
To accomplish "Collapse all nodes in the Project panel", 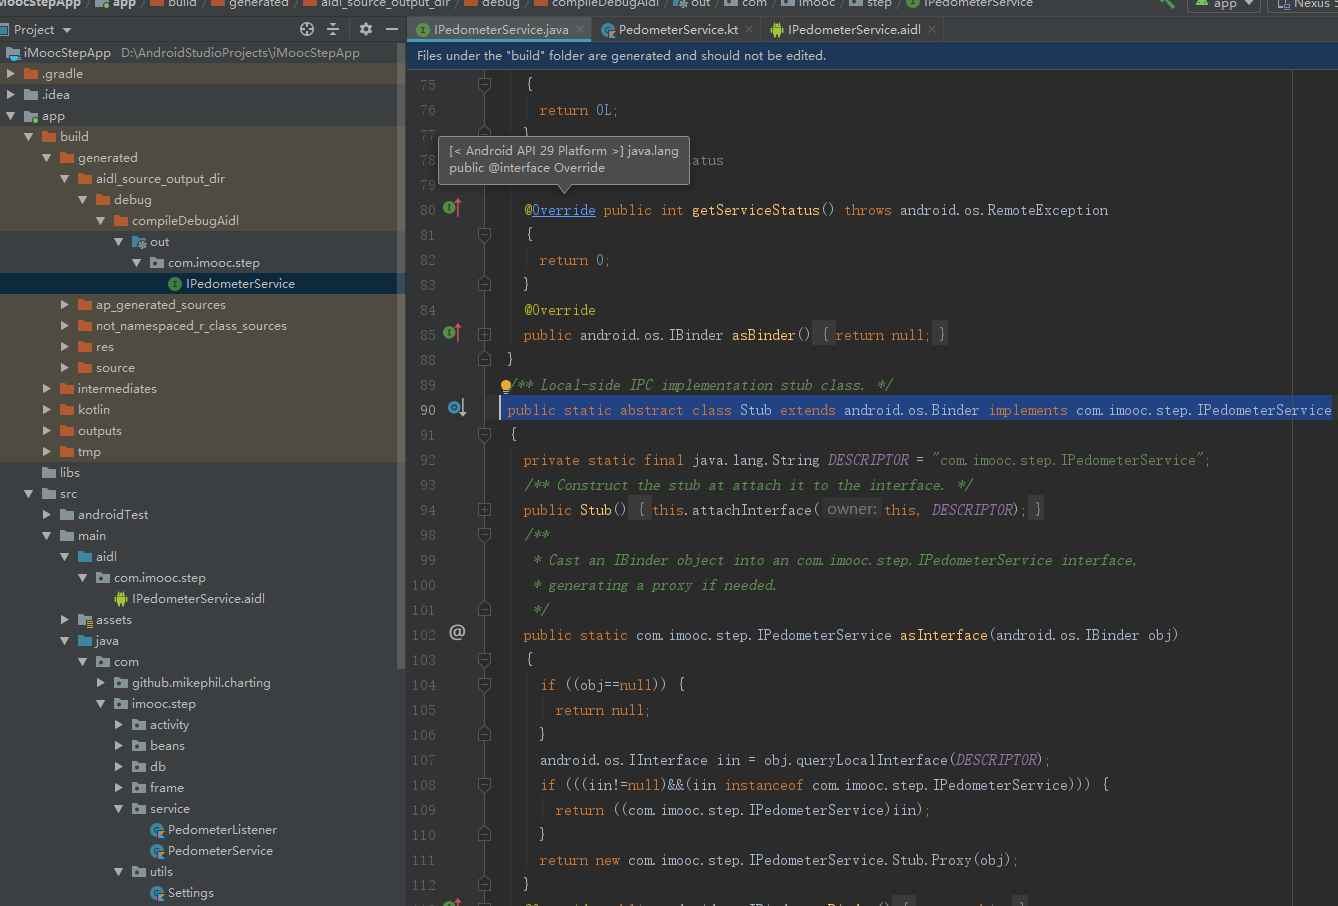I will coord(333,29).
